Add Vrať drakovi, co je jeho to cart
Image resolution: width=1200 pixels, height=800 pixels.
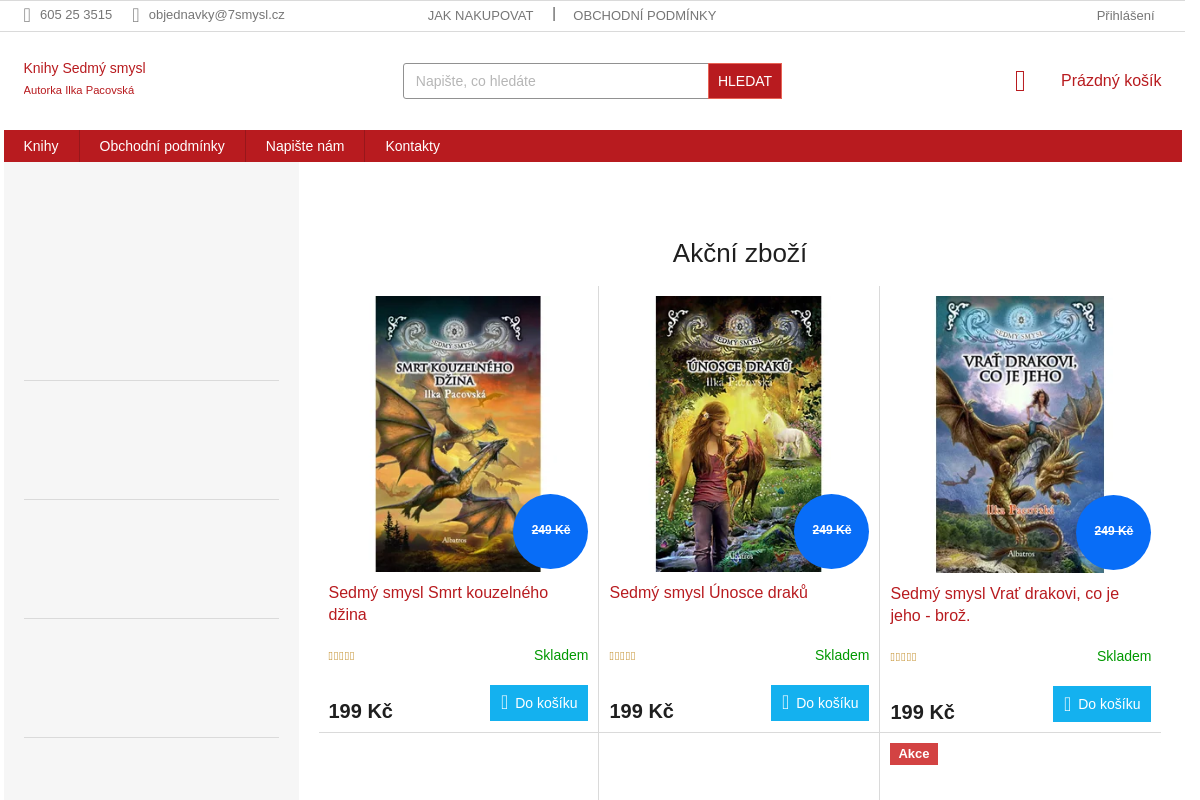[1102, 704]
